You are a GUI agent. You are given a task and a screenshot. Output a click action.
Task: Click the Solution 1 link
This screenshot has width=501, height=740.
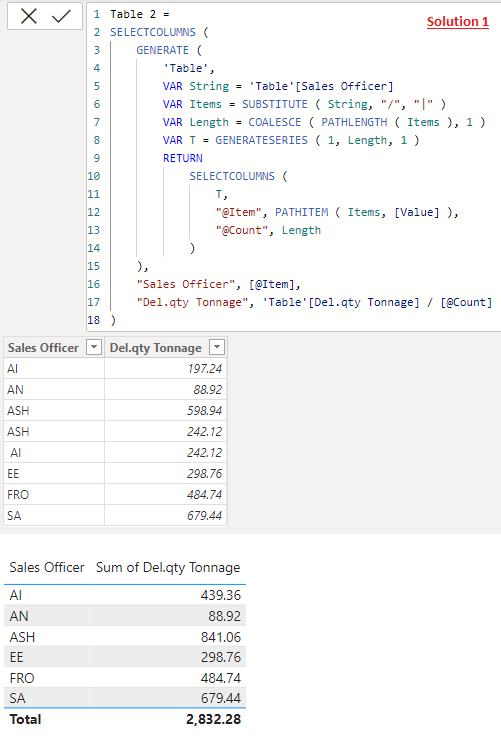tap(458, 22)
